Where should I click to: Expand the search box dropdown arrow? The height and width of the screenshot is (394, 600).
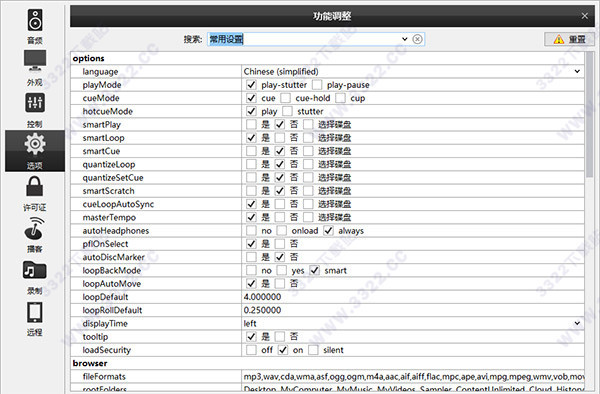404,39
